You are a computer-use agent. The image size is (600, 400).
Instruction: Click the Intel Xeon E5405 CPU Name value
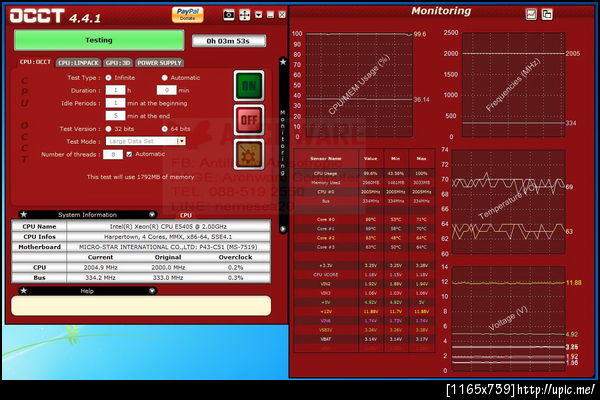click(168, 226)
